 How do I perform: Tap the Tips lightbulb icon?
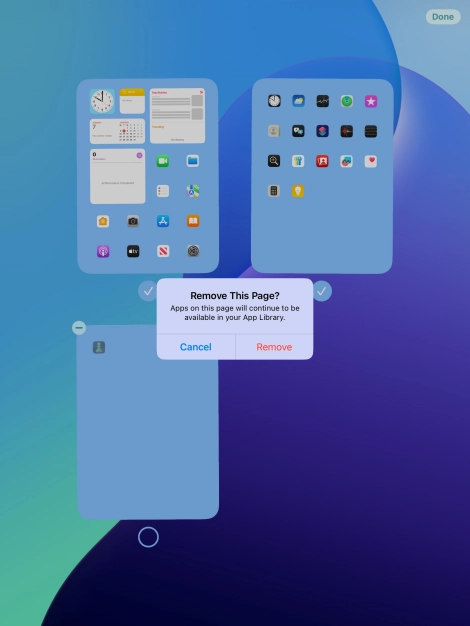298,191
